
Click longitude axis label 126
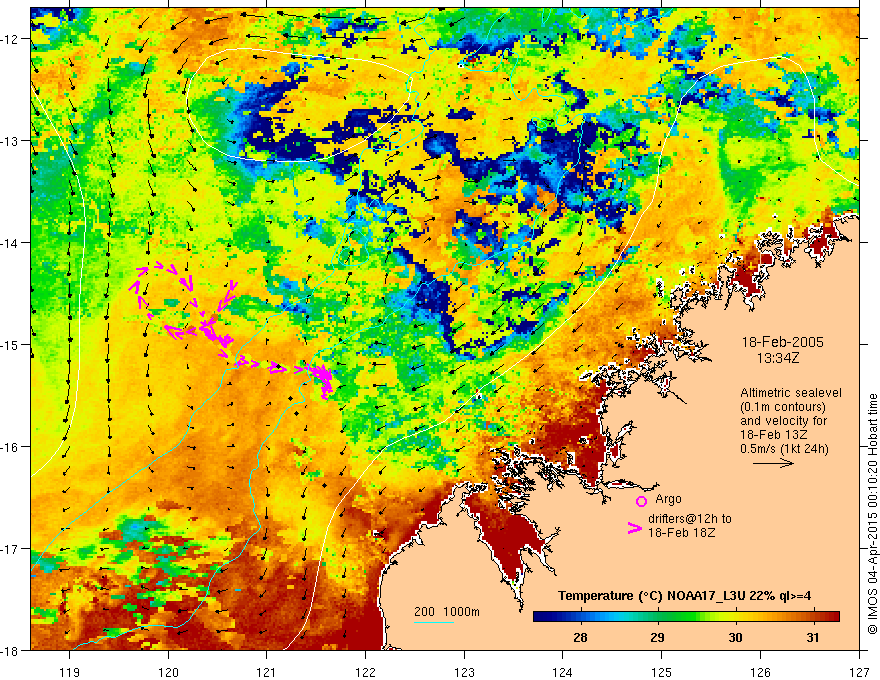[760, 672]
